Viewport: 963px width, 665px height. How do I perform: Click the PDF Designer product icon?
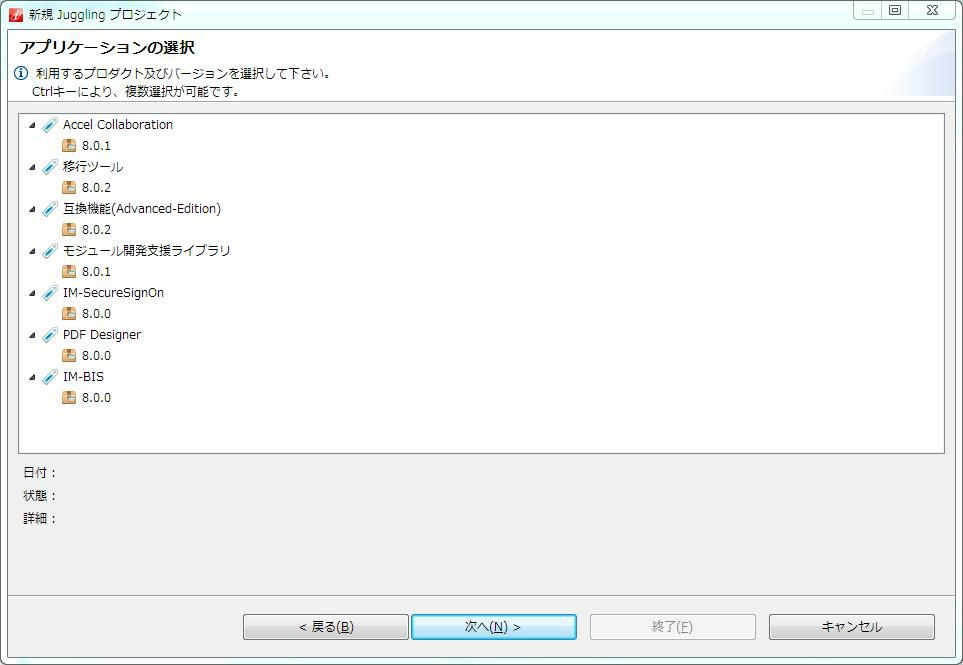click(50, 335)
